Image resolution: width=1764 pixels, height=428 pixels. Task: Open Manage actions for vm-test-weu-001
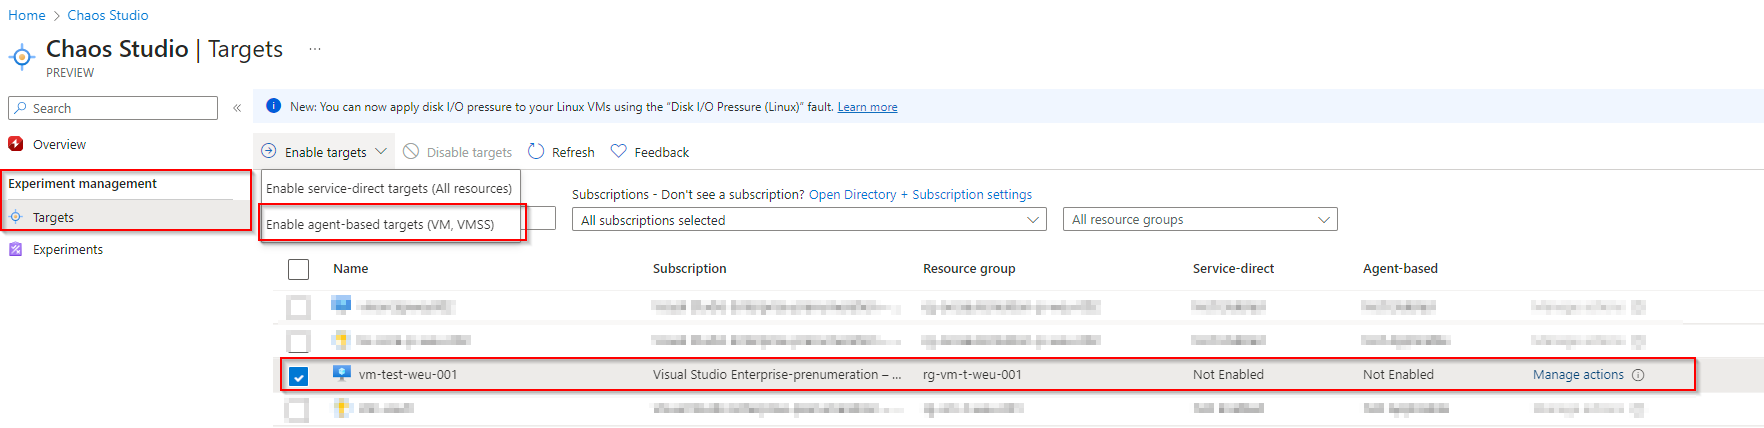[1578, 375]
